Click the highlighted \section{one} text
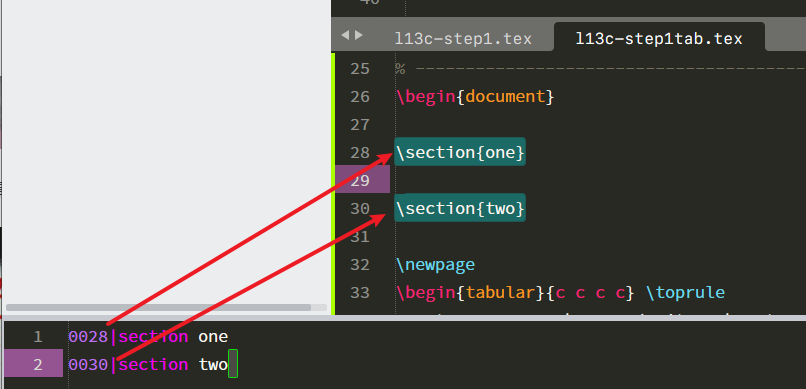This screenshot has width=806, height=389. tap(460, 152)
